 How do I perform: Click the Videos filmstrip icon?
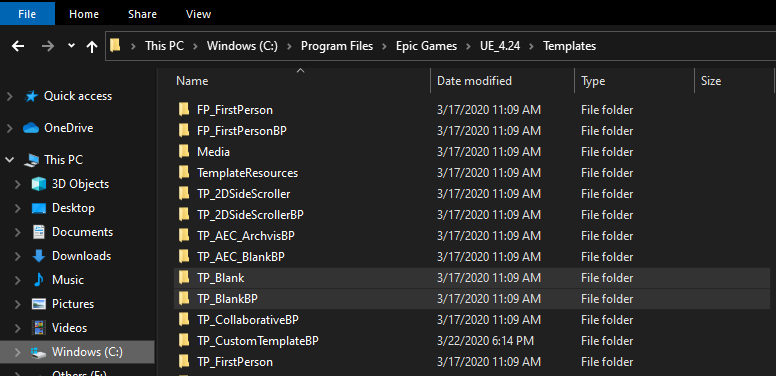(x=39, y=328)
